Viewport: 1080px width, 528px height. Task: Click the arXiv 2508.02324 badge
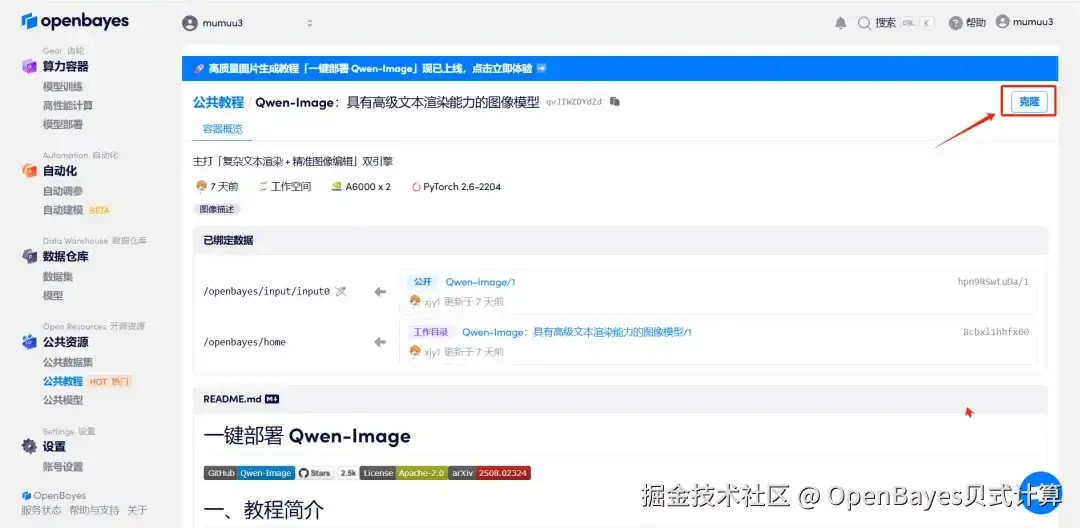[x=490, y=473]
